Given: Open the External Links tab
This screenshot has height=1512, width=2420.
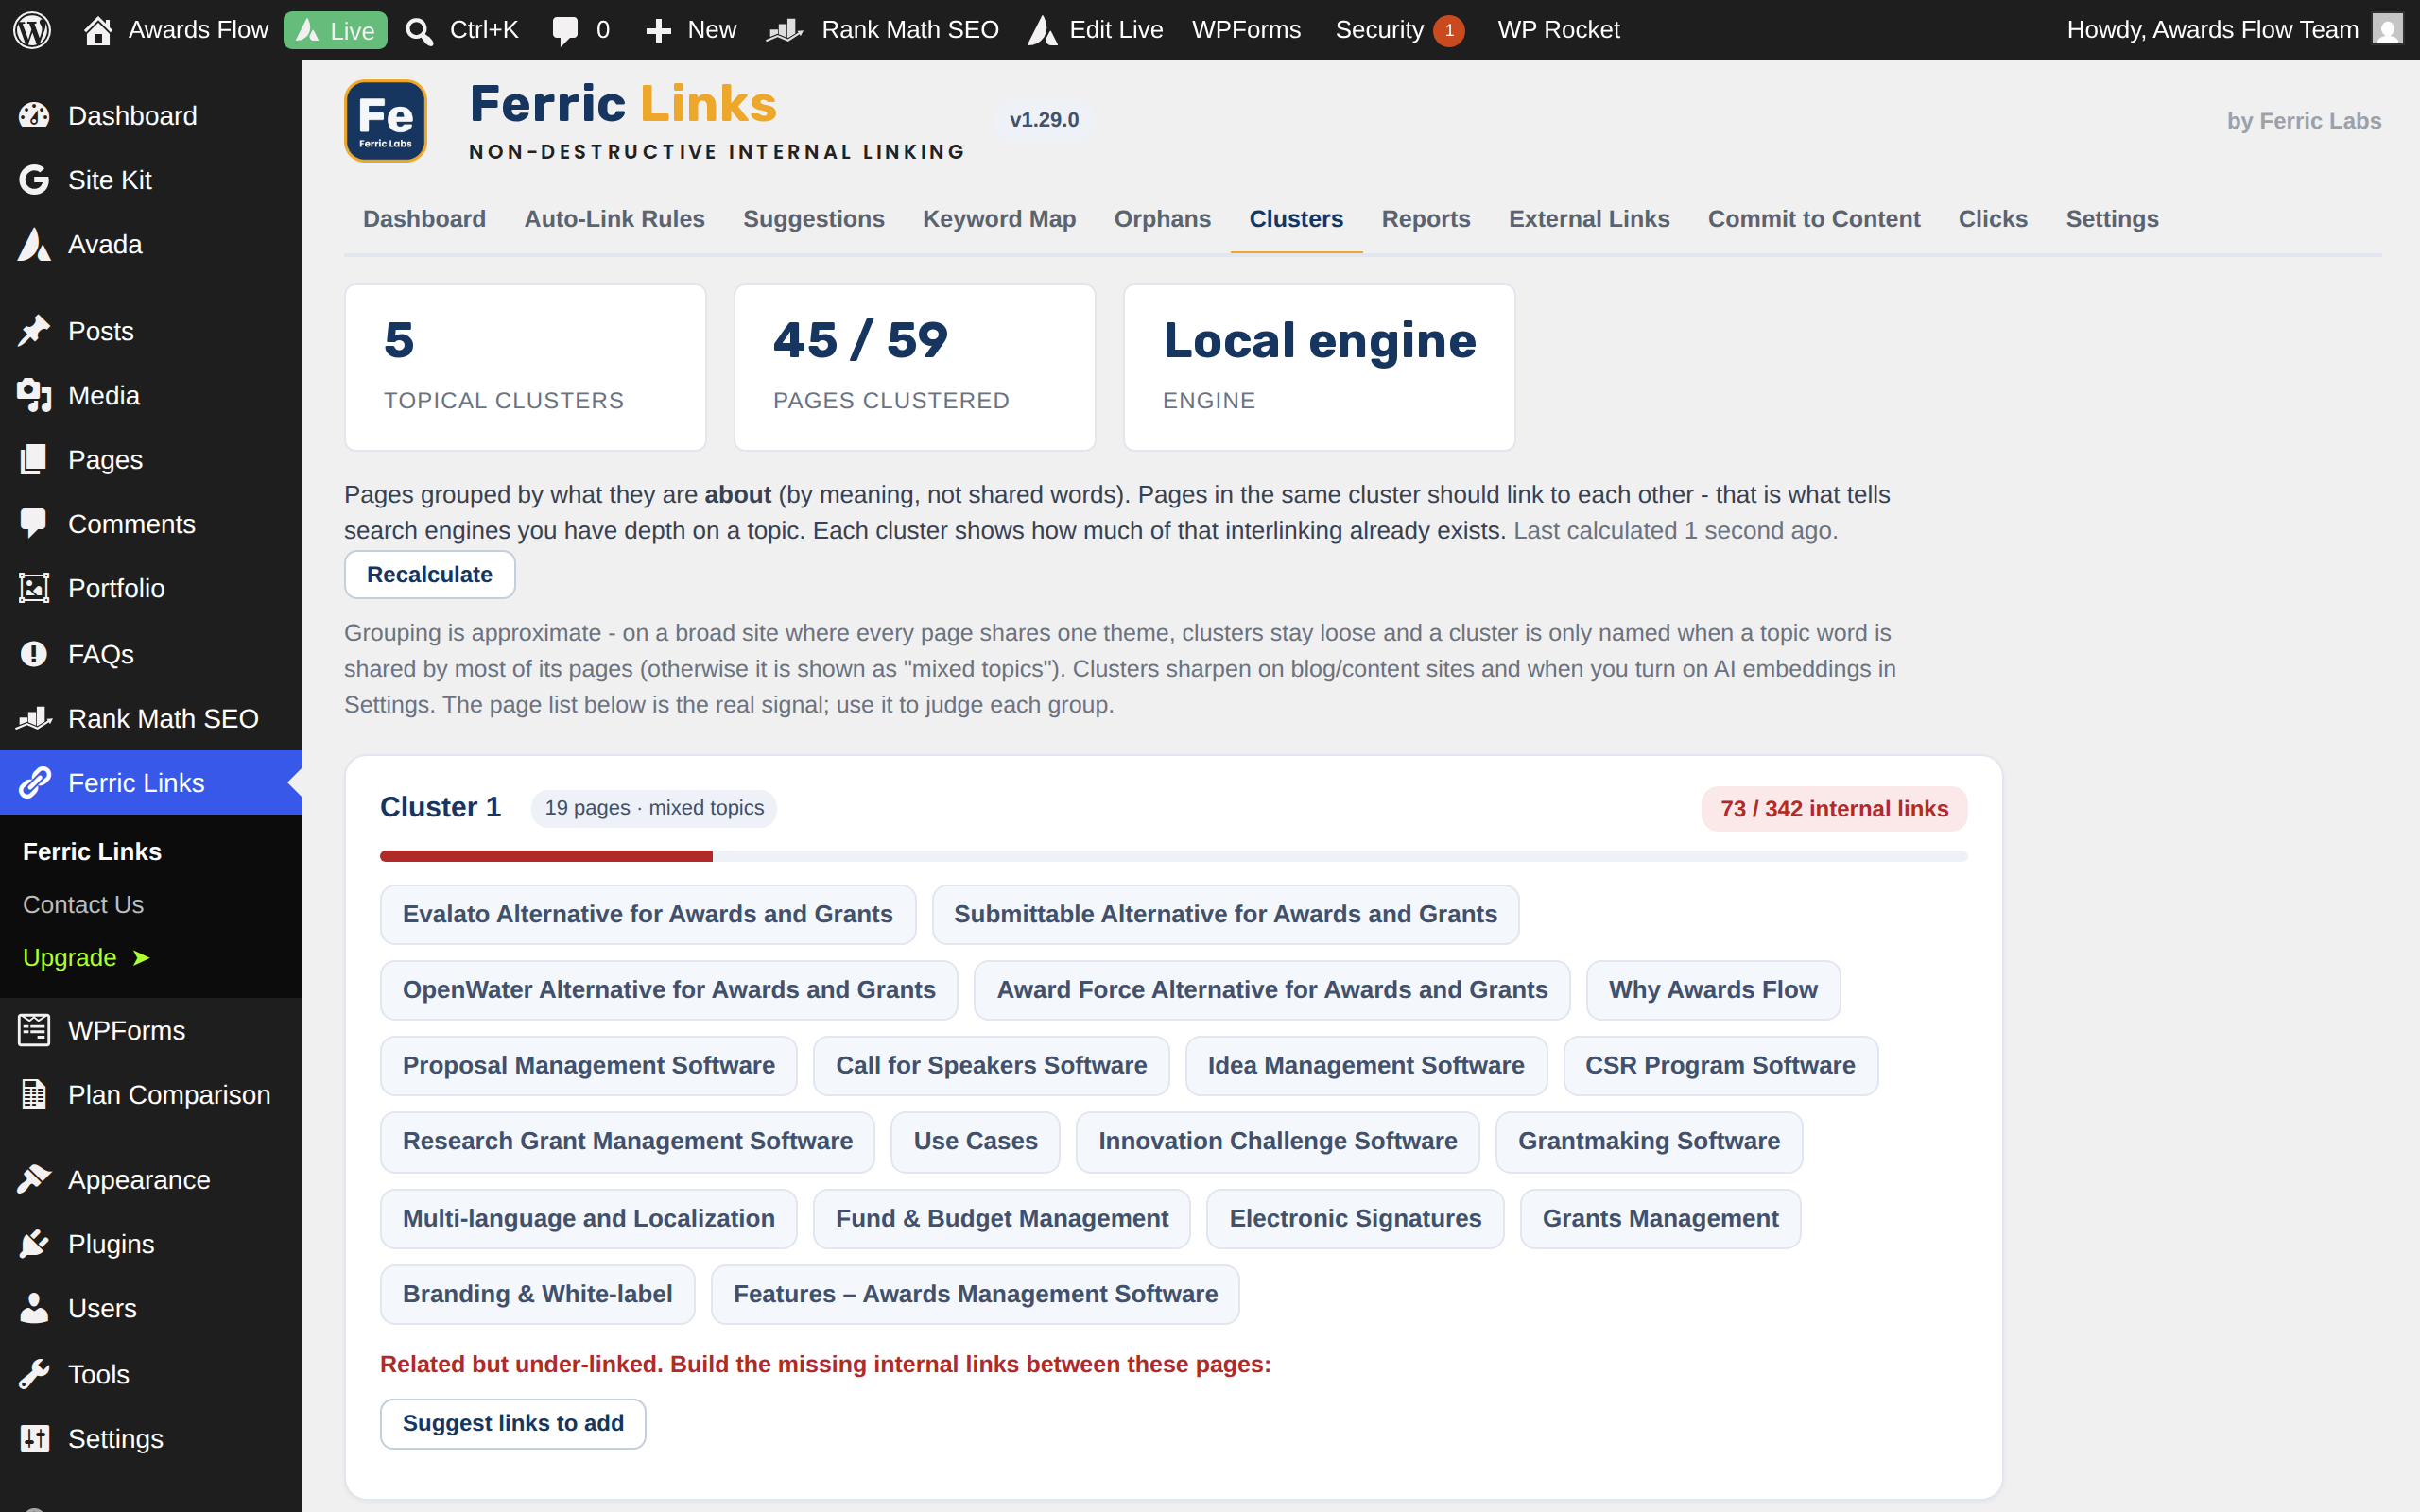Looking at the screenshot, I should 1589,219.
